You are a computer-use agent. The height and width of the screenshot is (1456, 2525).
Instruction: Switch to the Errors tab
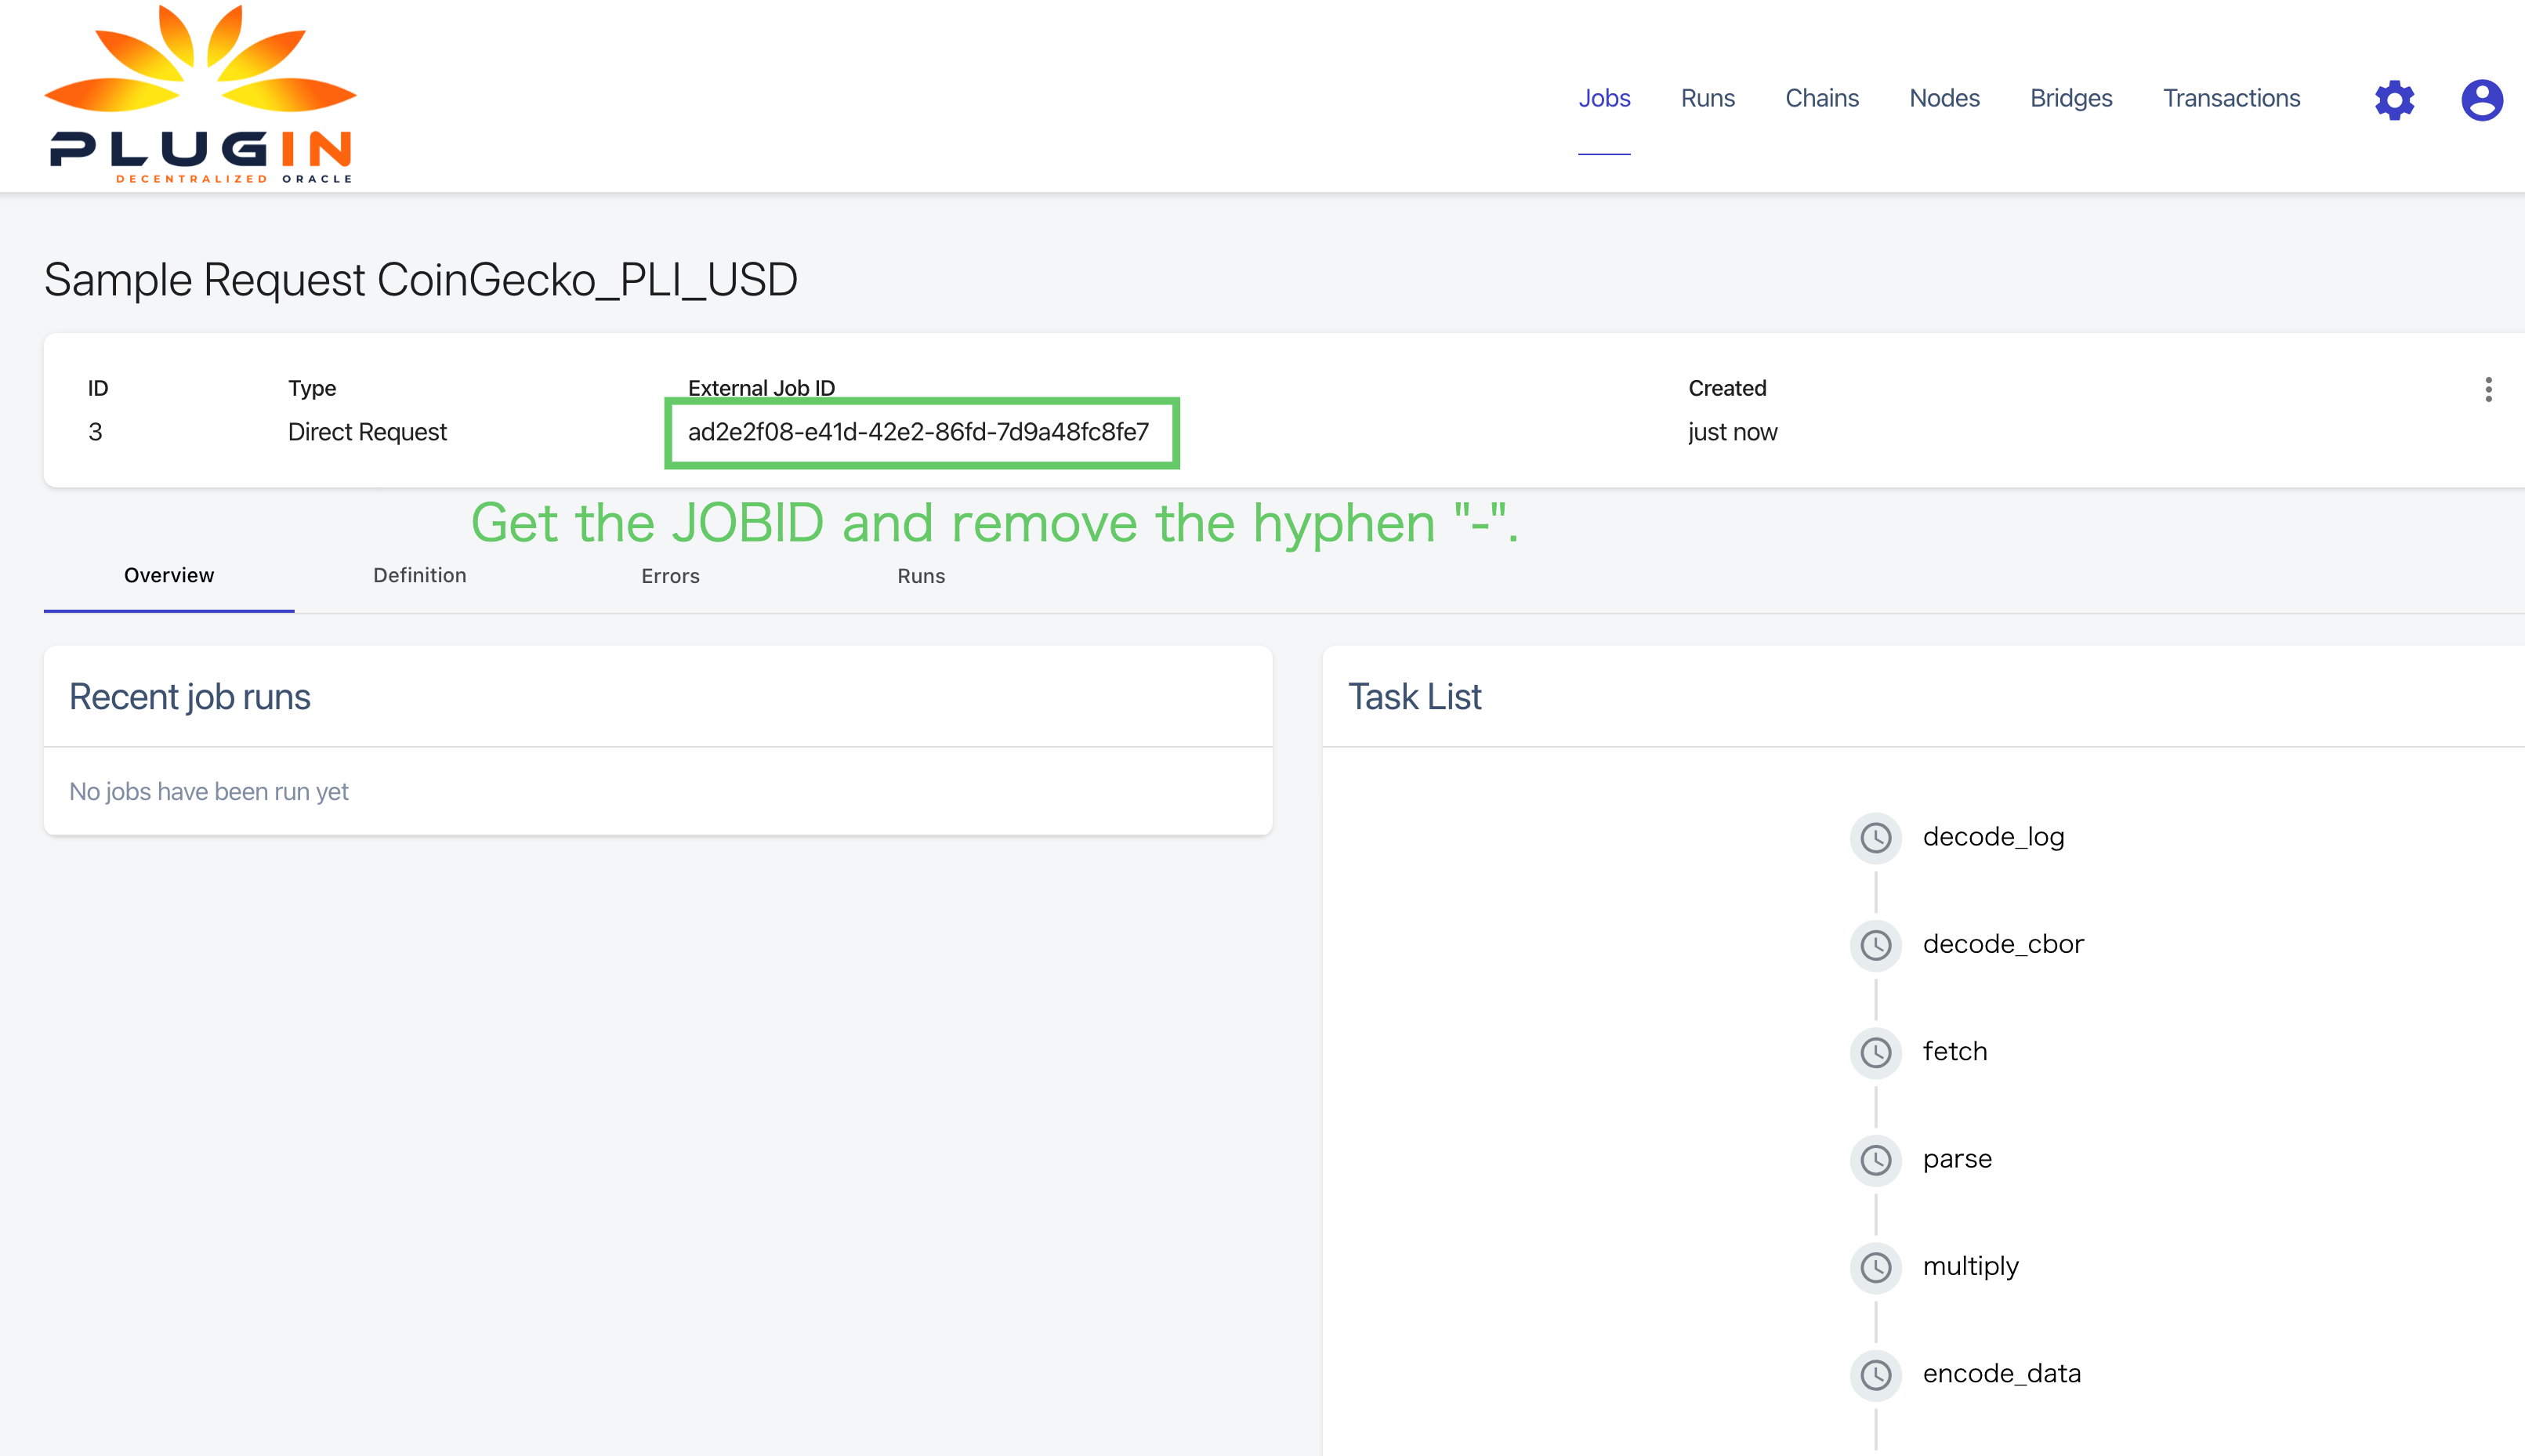click(x=670, y=576)
